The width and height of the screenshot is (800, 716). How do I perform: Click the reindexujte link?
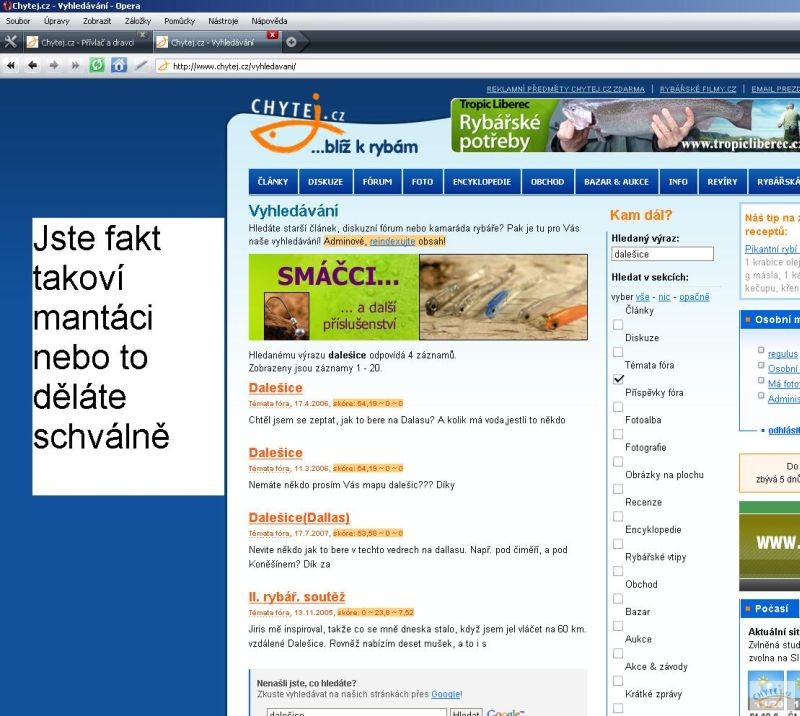click(x=392, y=241)
